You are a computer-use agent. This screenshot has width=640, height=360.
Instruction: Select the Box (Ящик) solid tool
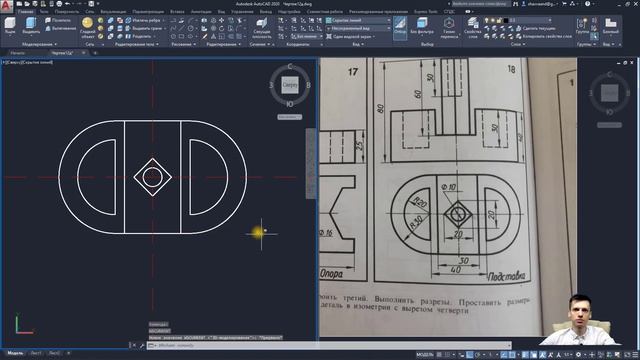coord(10,26)
